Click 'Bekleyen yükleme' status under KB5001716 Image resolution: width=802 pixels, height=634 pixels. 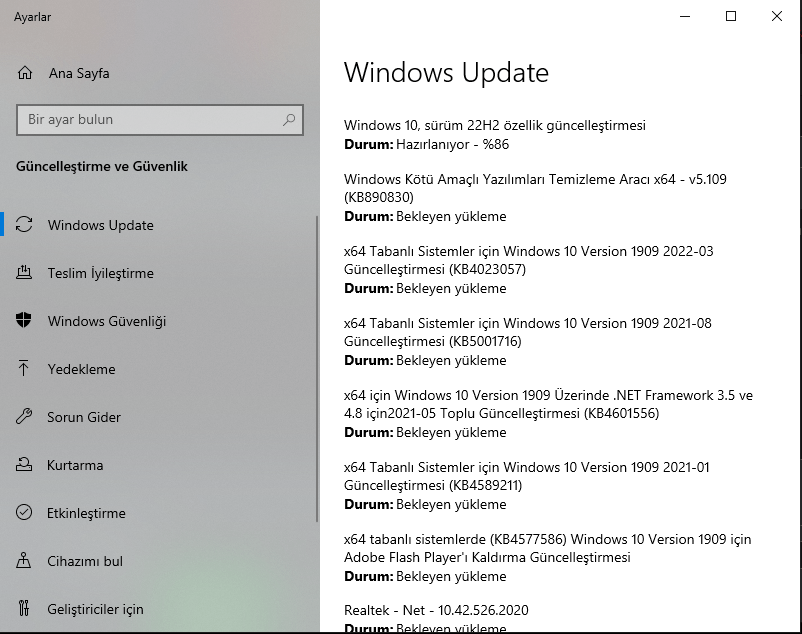pyautogui.click(x=451, y=360)
